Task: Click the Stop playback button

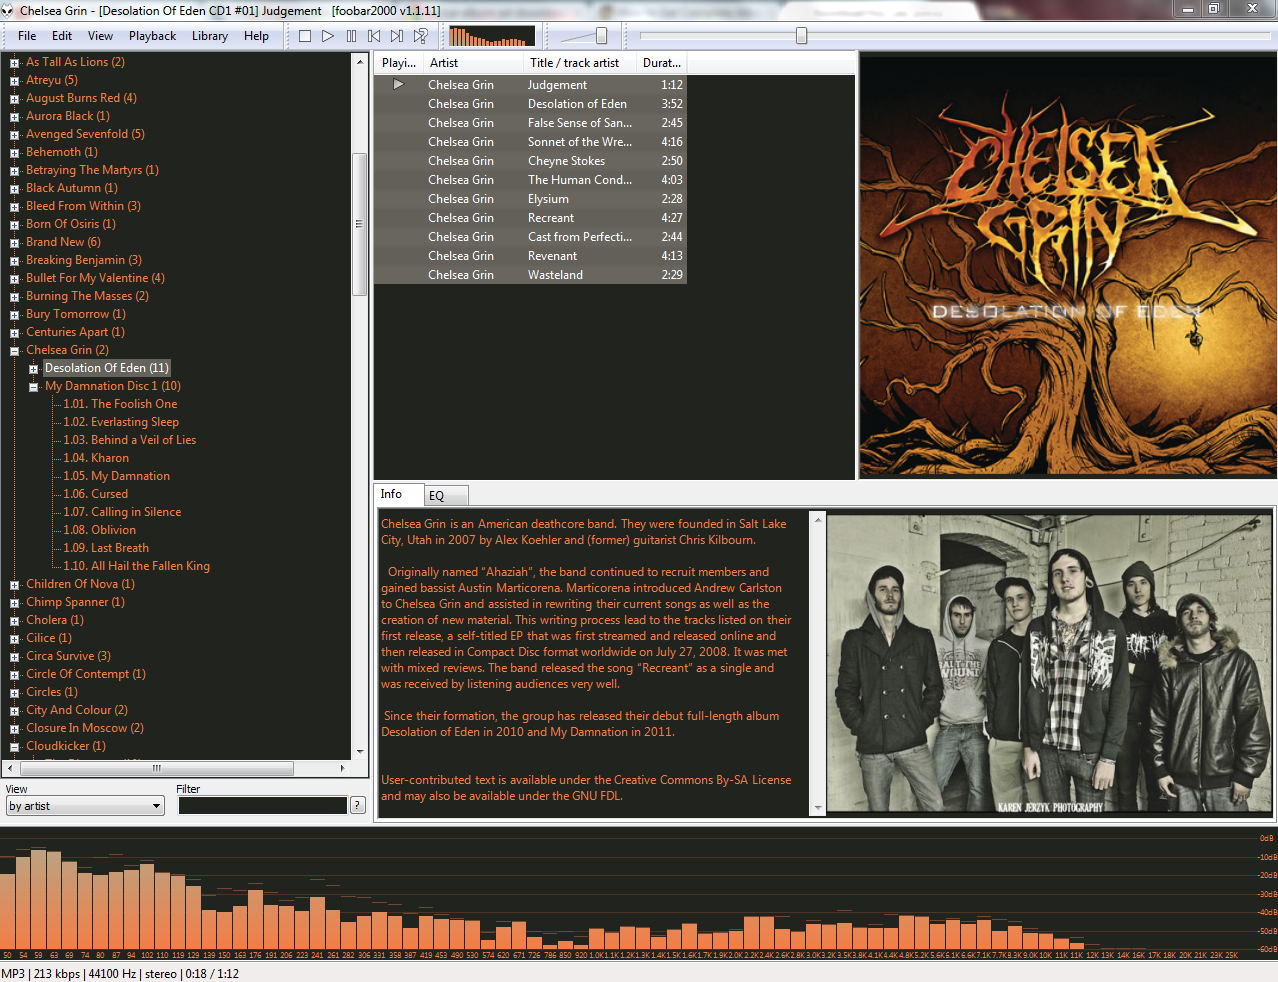Action: (x=305, y=36)
